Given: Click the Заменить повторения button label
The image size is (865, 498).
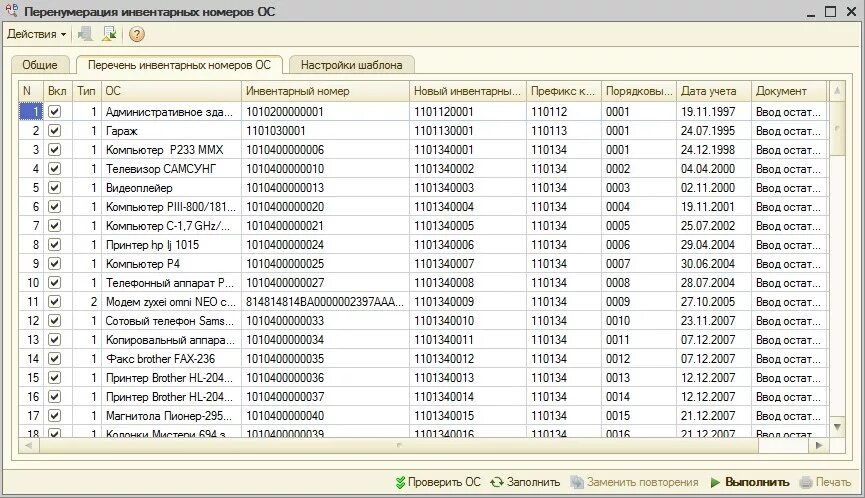Looking at the screenshot, I should tap(643, 482).
